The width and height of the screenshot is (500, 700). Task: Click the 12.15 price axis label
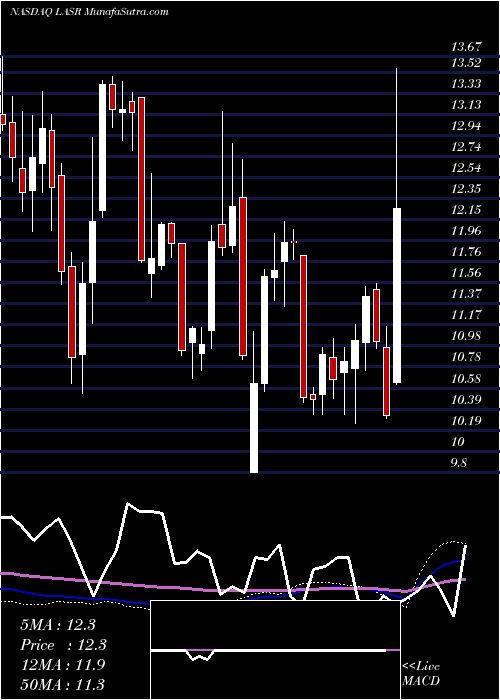(467, 210)
